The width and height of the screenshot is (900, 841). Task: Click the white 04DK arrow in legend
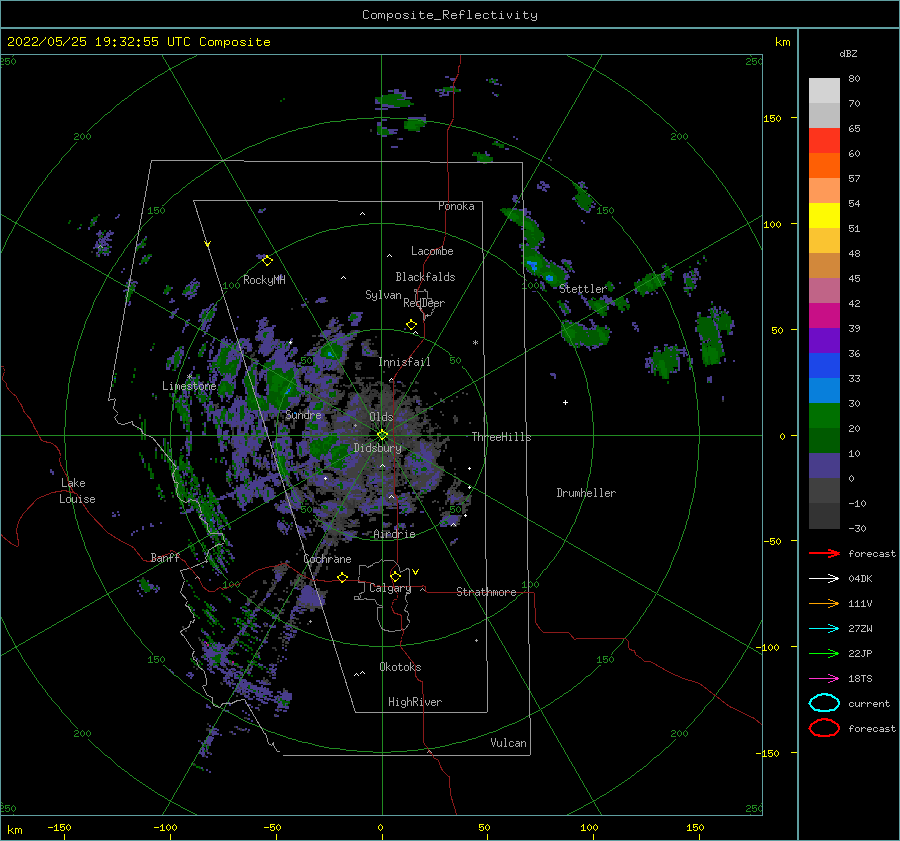click(824, 579)
